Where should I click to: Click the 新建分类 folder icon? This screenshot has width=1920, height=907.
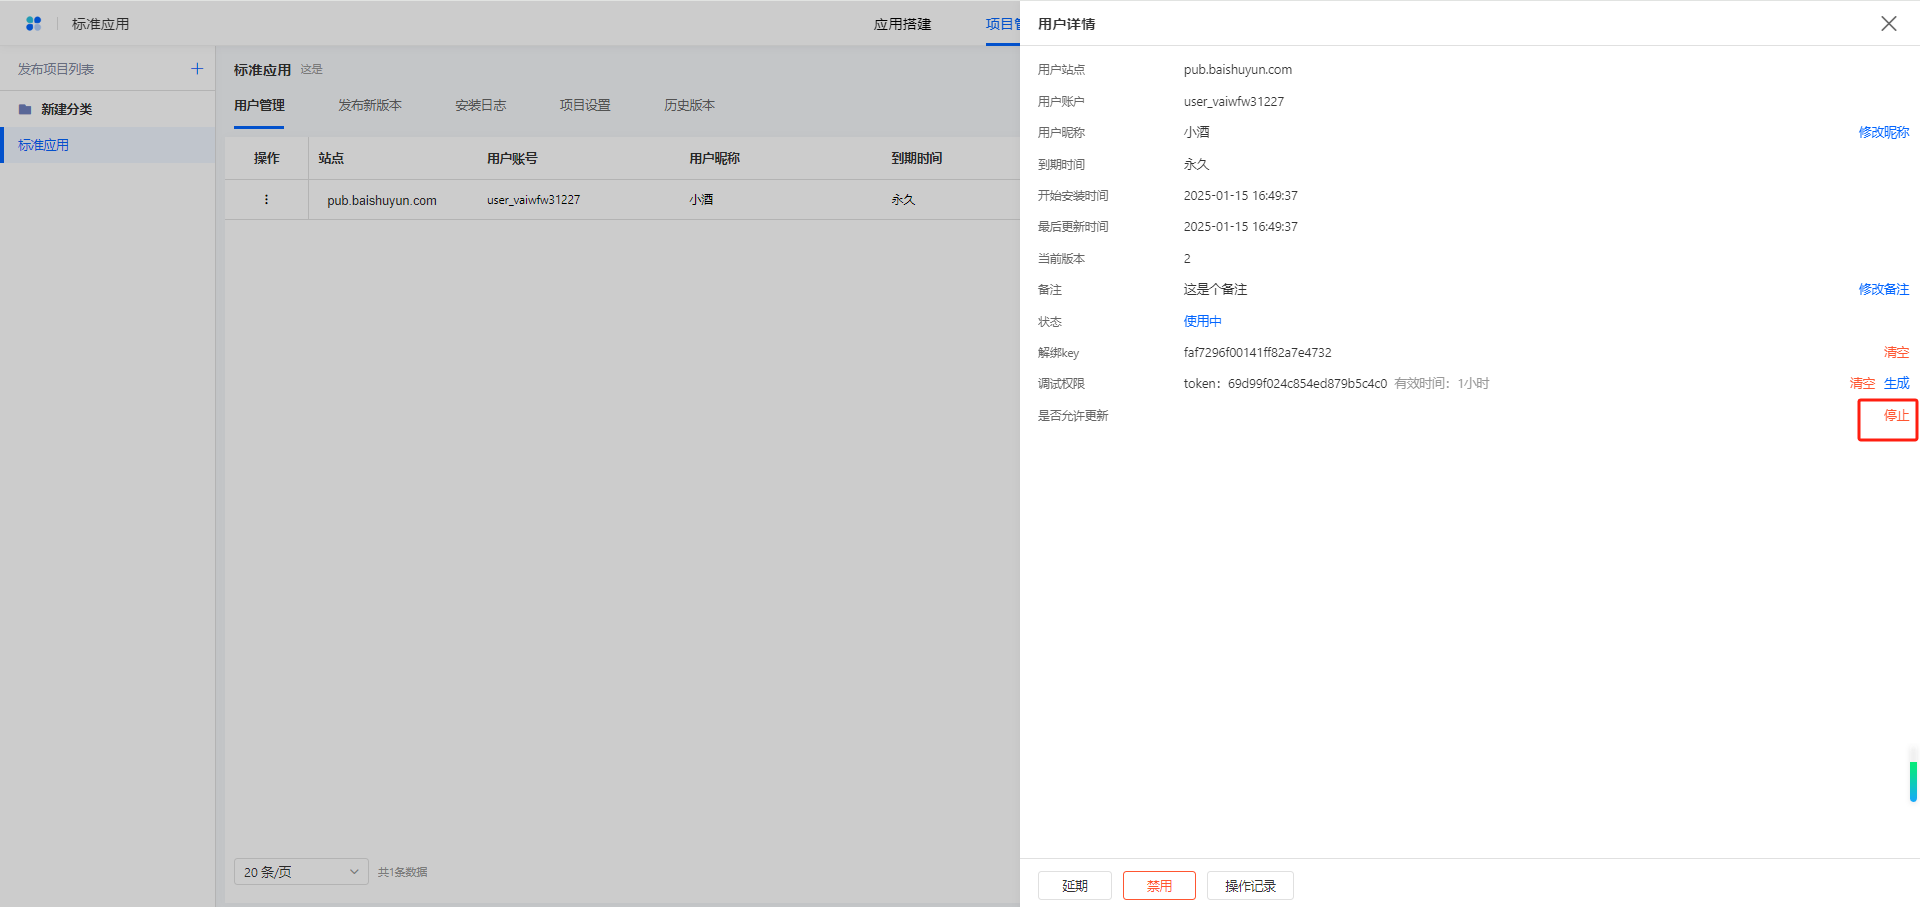(25, 109)
